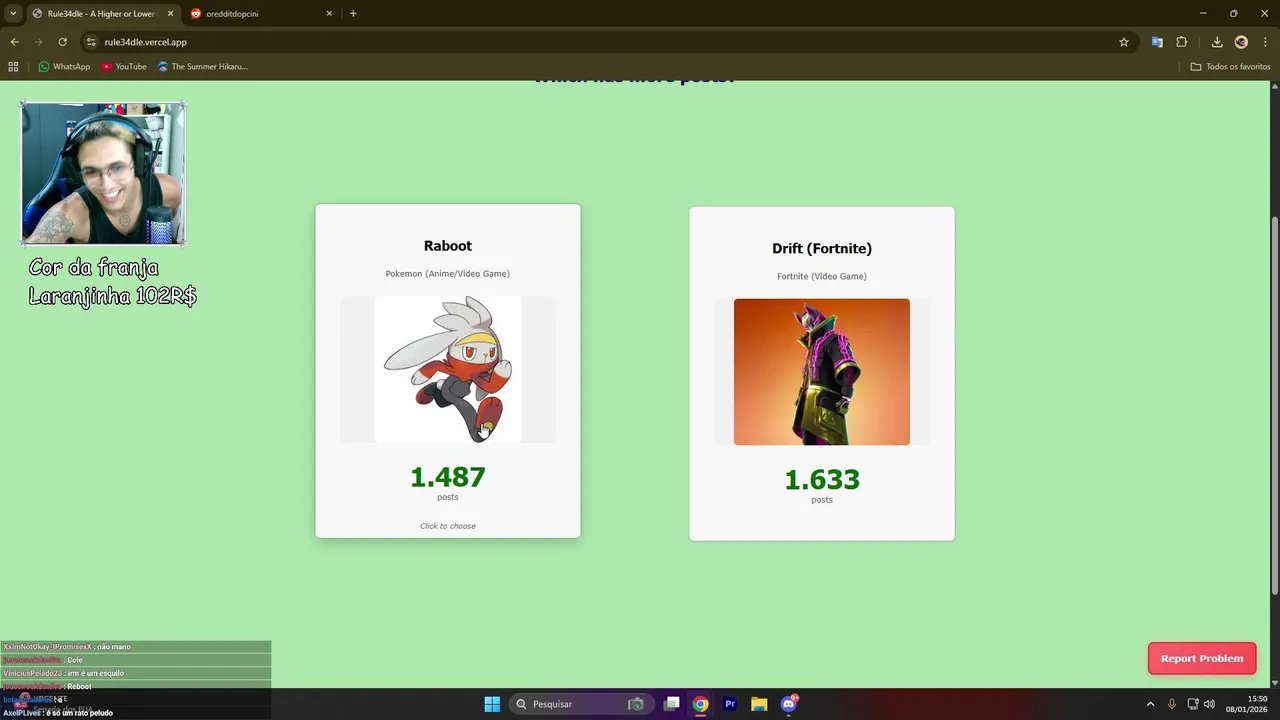
Task: Select the Drift (Fortnite) card title
Action: point(822,248)
